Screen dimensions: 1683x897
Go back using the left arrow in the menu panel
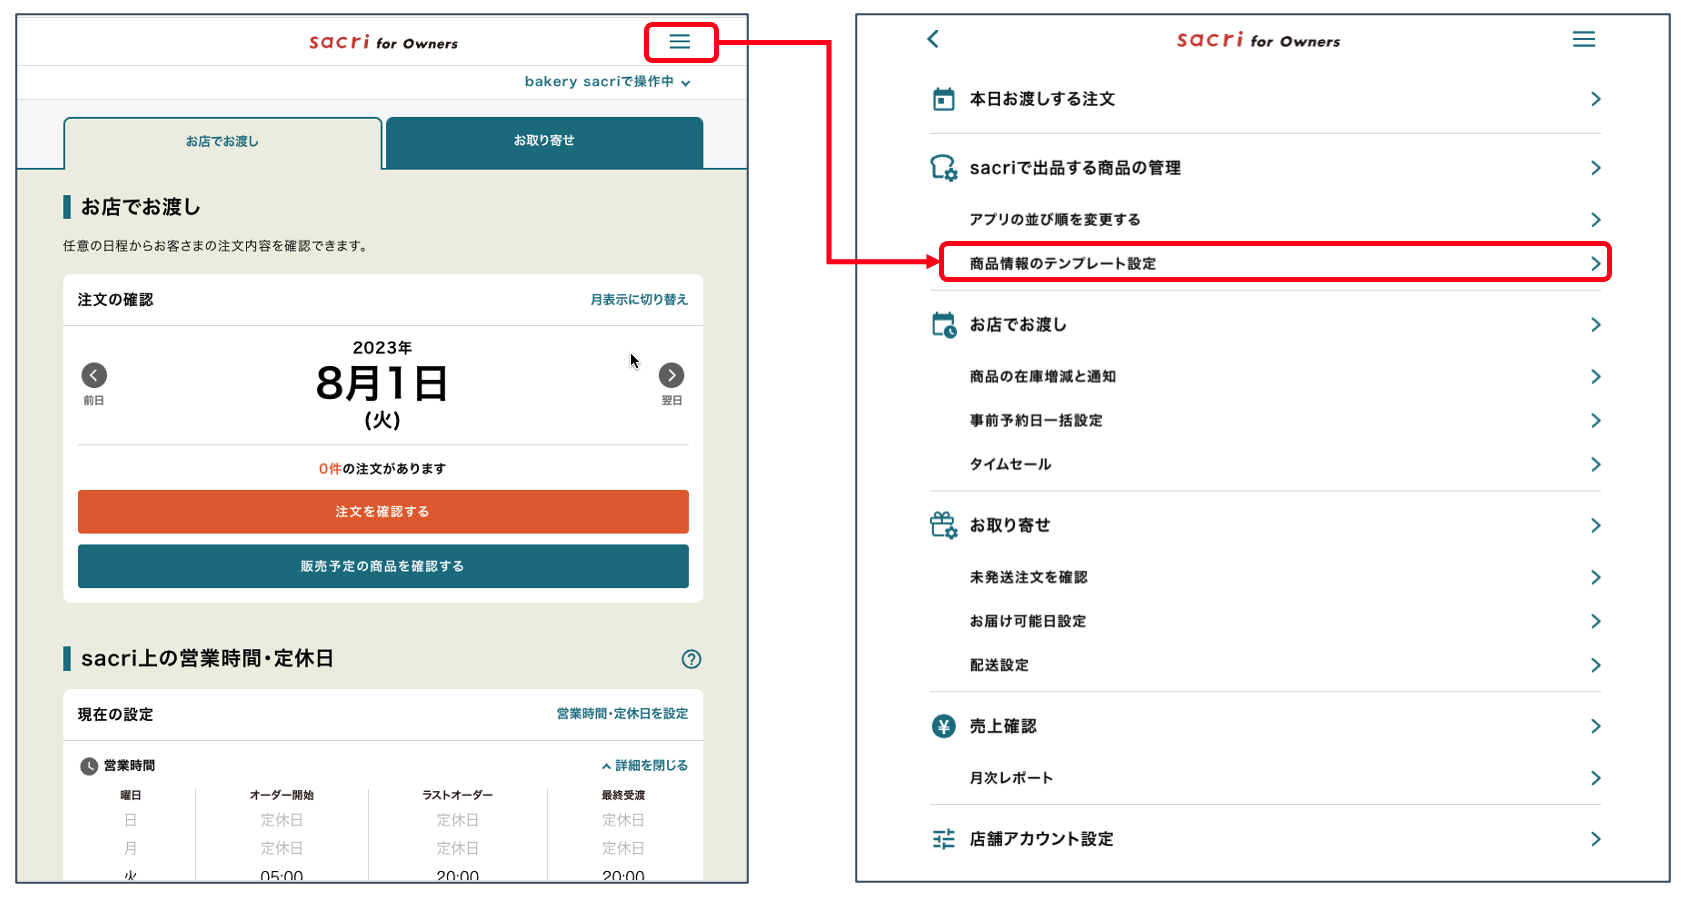[x=933, y=39]
